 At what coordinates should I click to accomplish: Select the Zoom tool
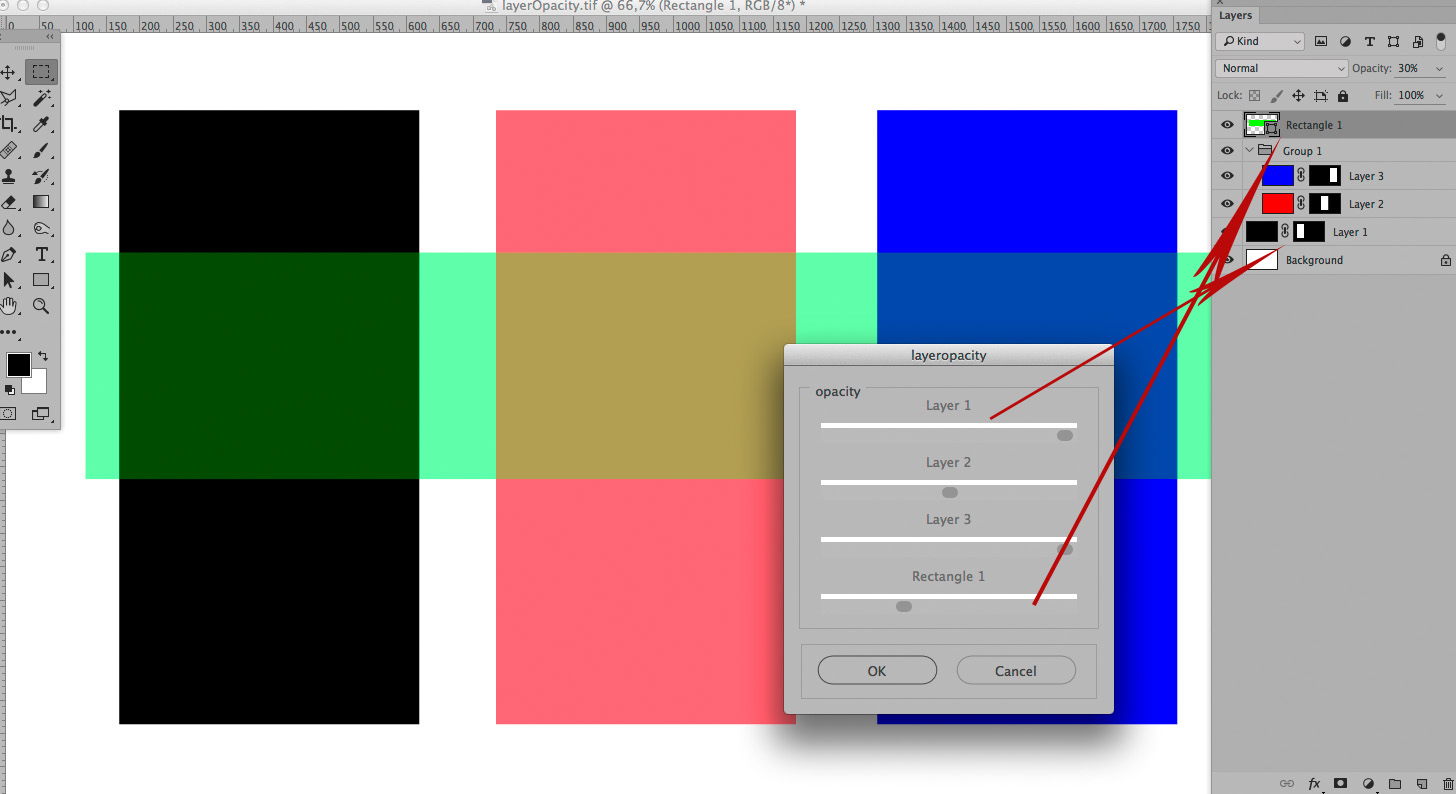41,306
